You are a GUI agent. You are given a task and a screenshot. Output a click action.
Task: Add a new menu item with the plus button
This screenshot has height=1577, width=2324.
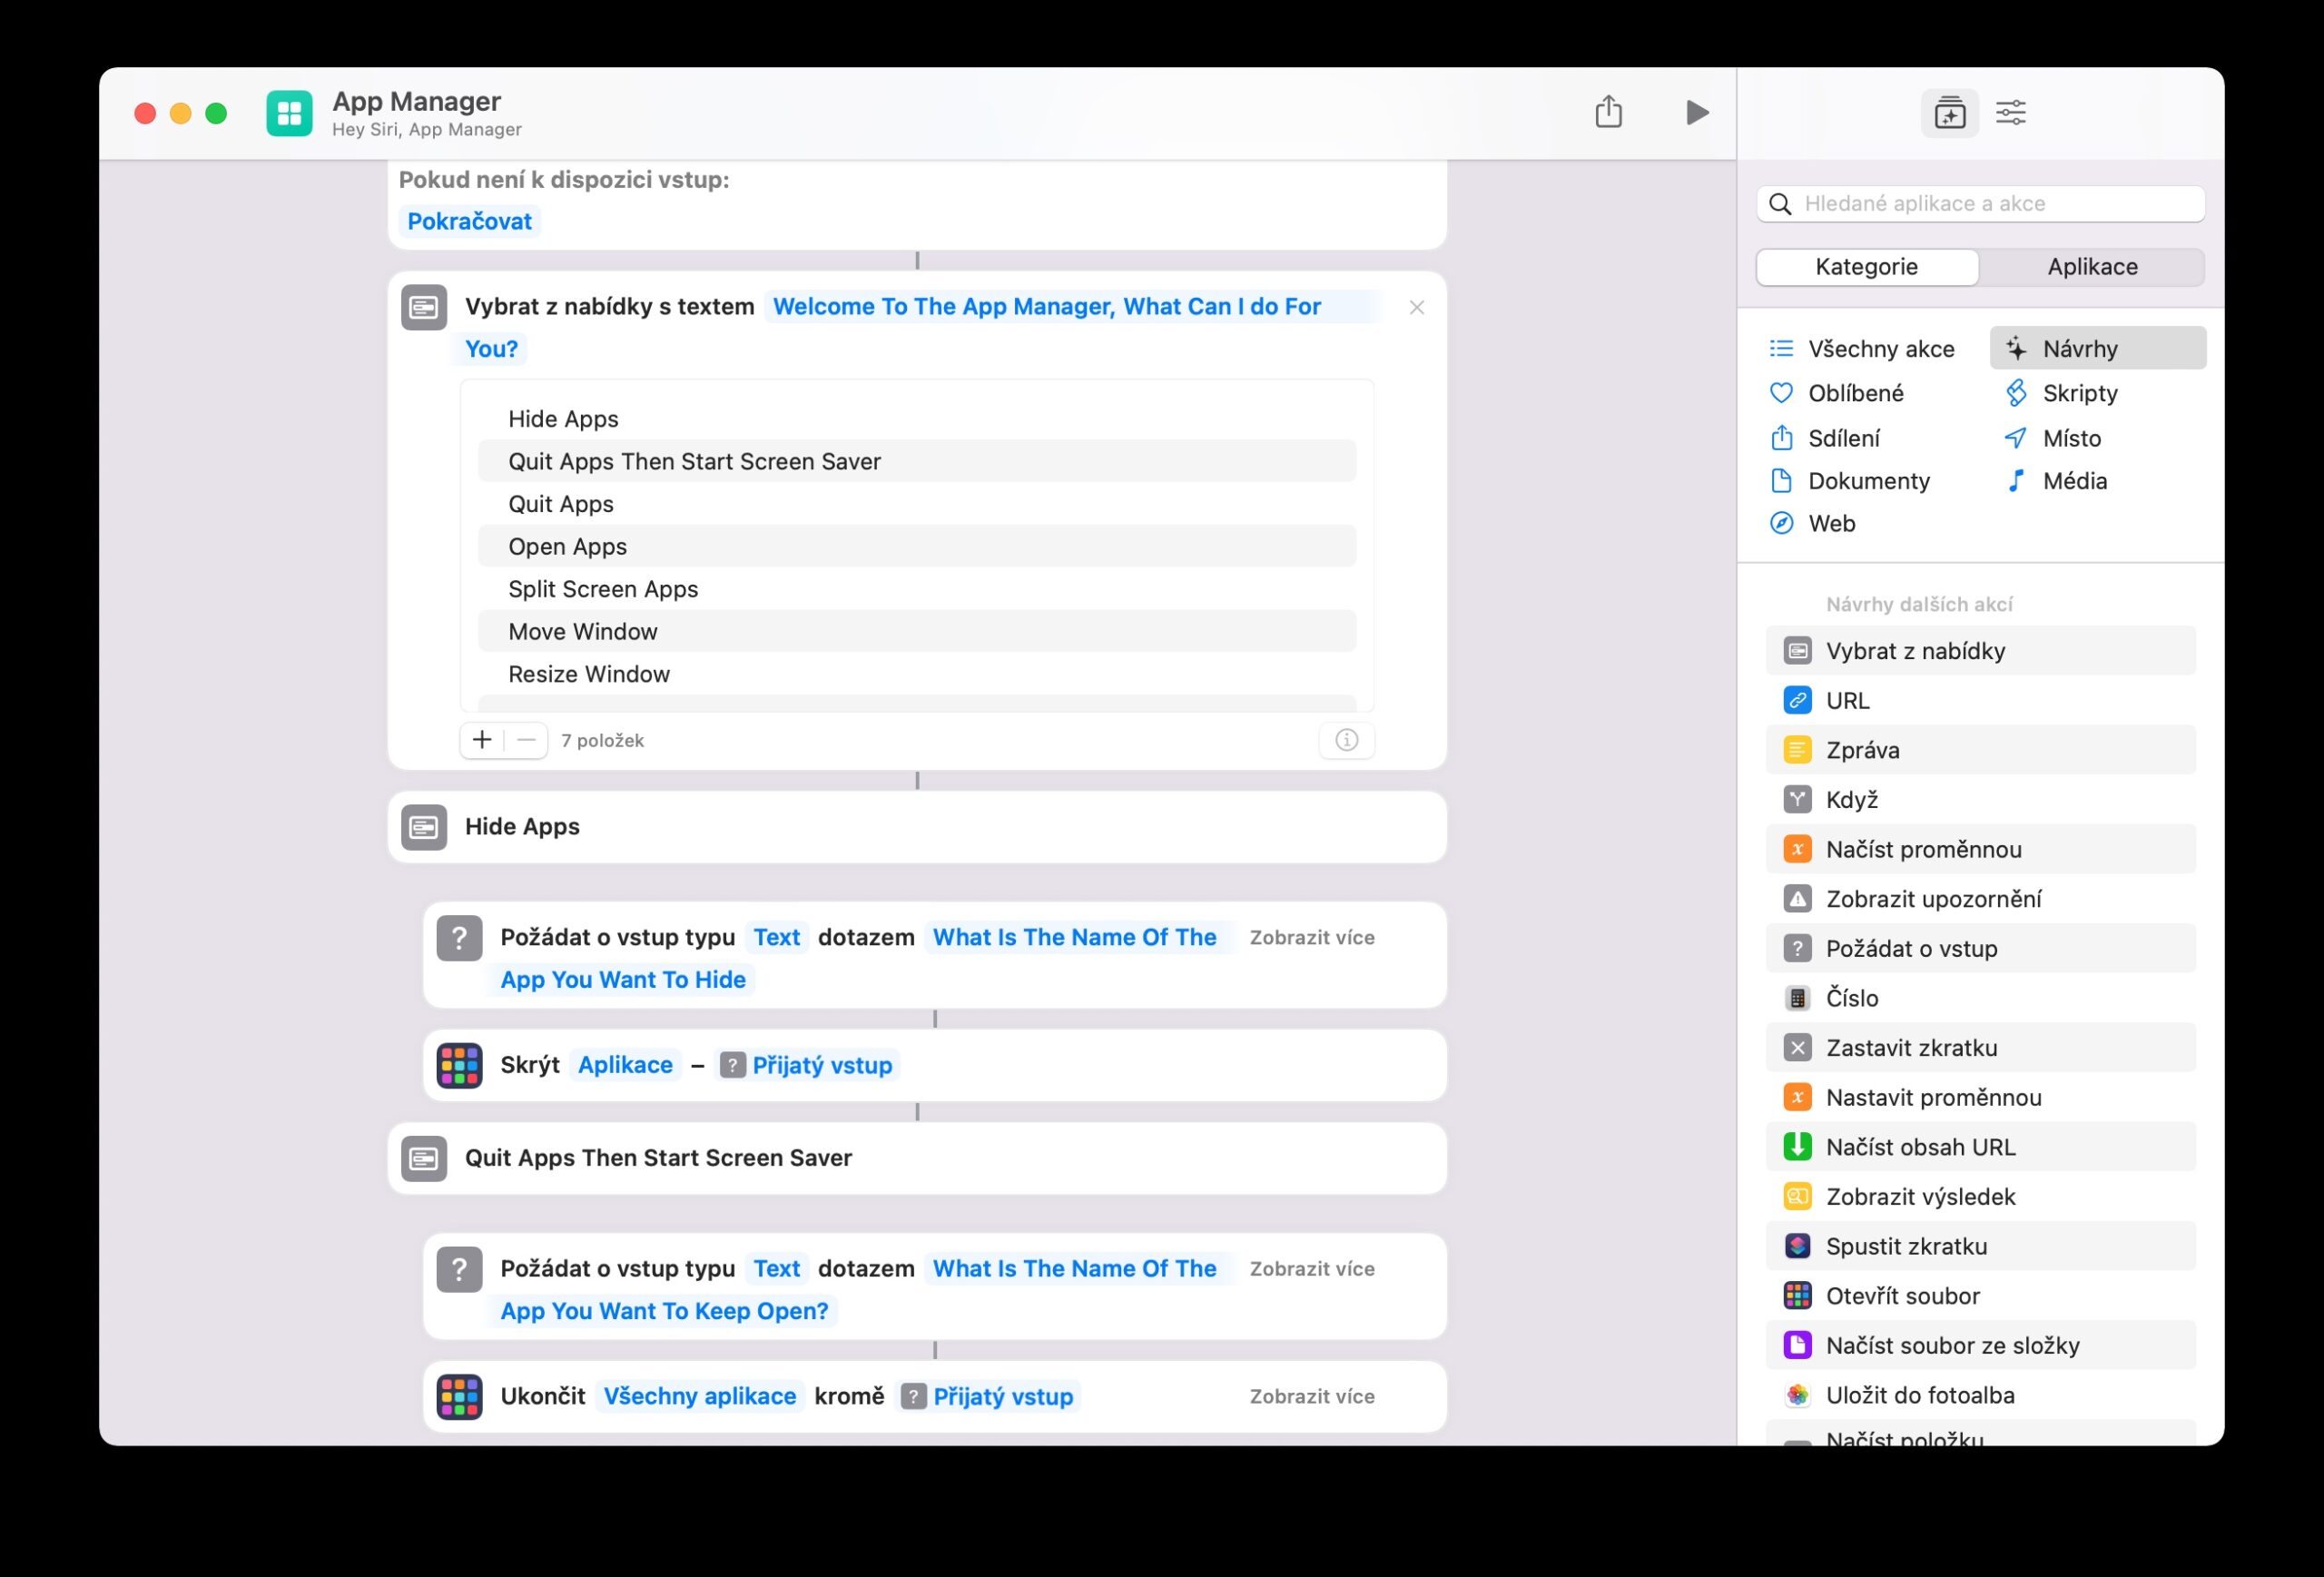point(481,740)
